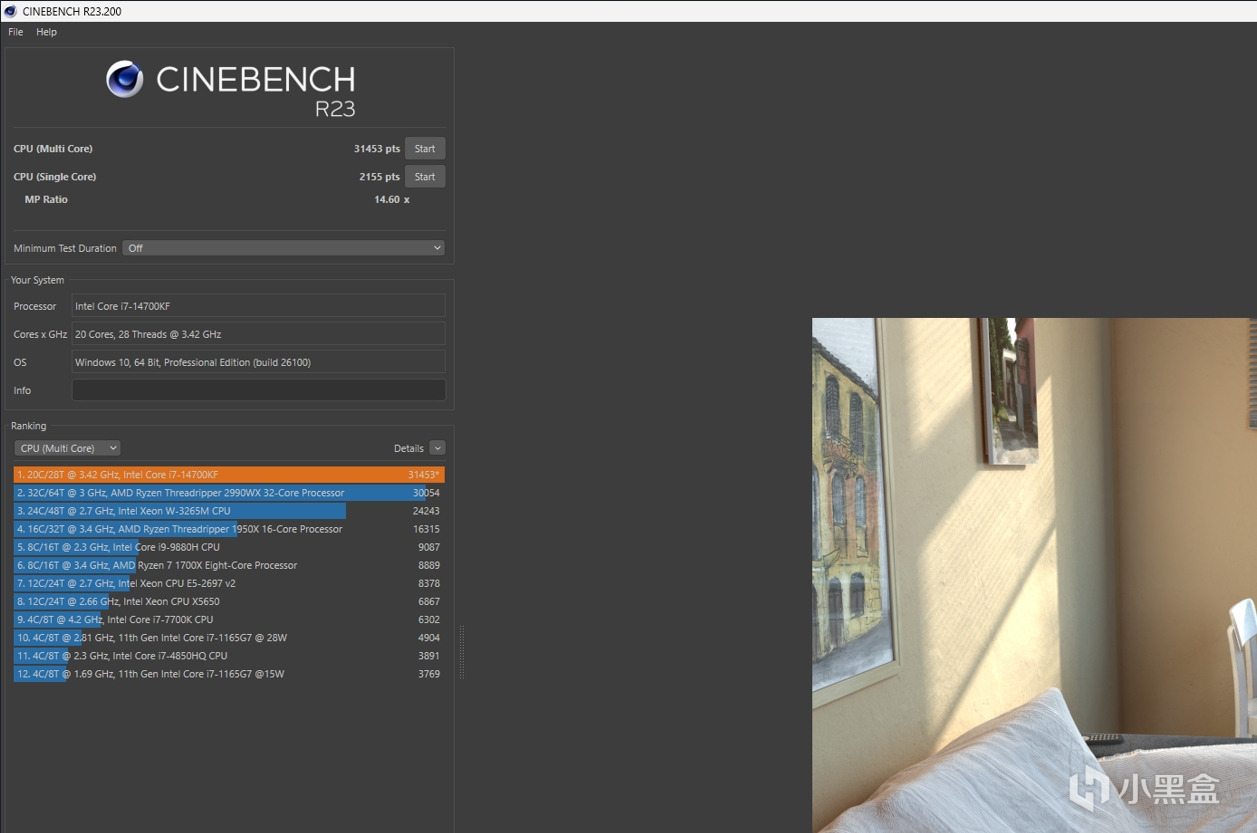Click the OS field Windows 10
The width and height of the screenshot is (1257, 833).
point(259,362)
